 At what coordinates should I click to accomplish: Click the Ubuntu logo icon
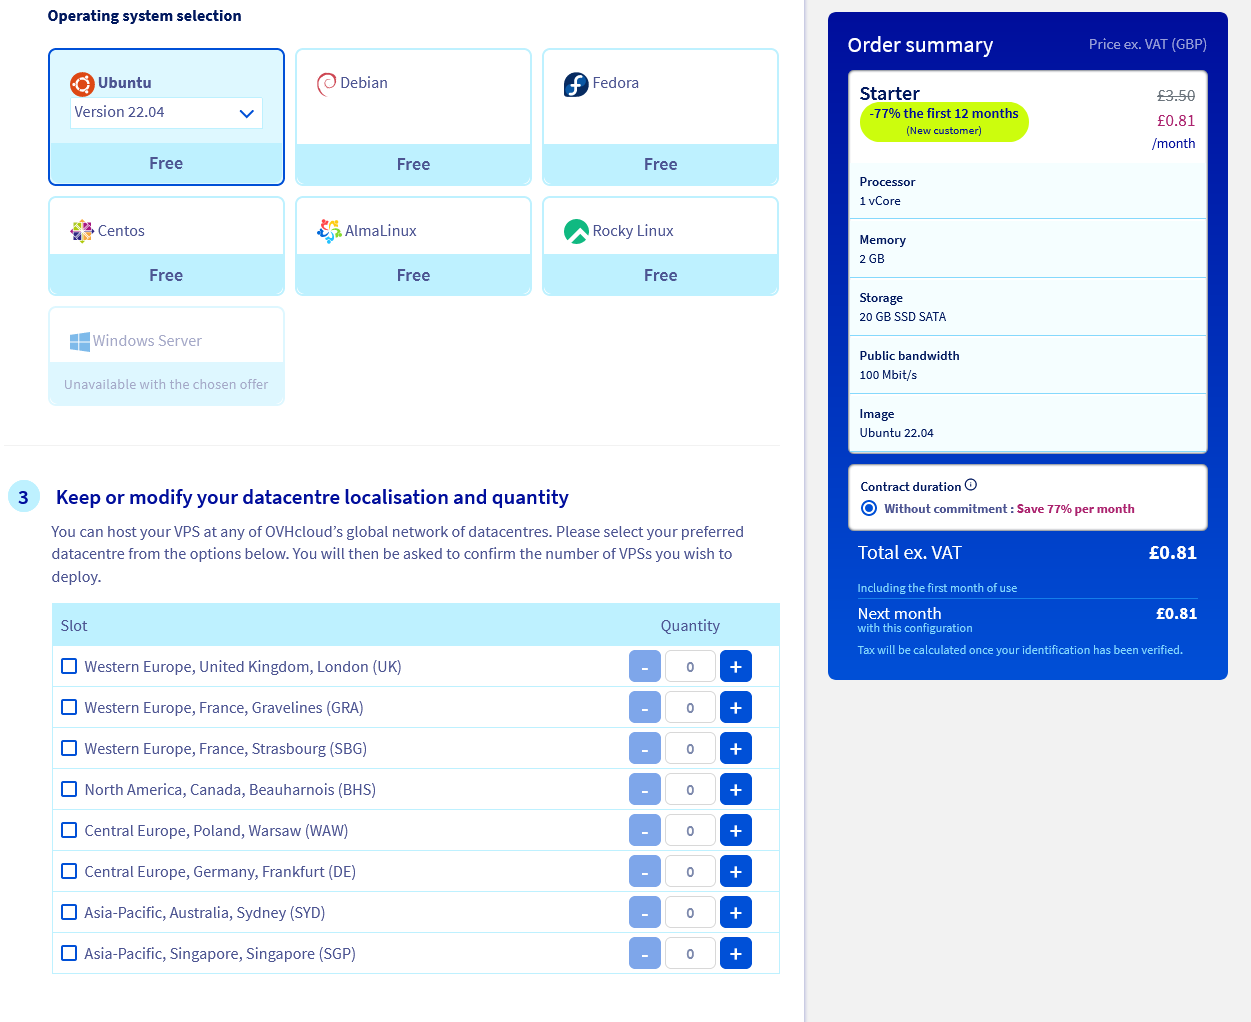(82, 84)
